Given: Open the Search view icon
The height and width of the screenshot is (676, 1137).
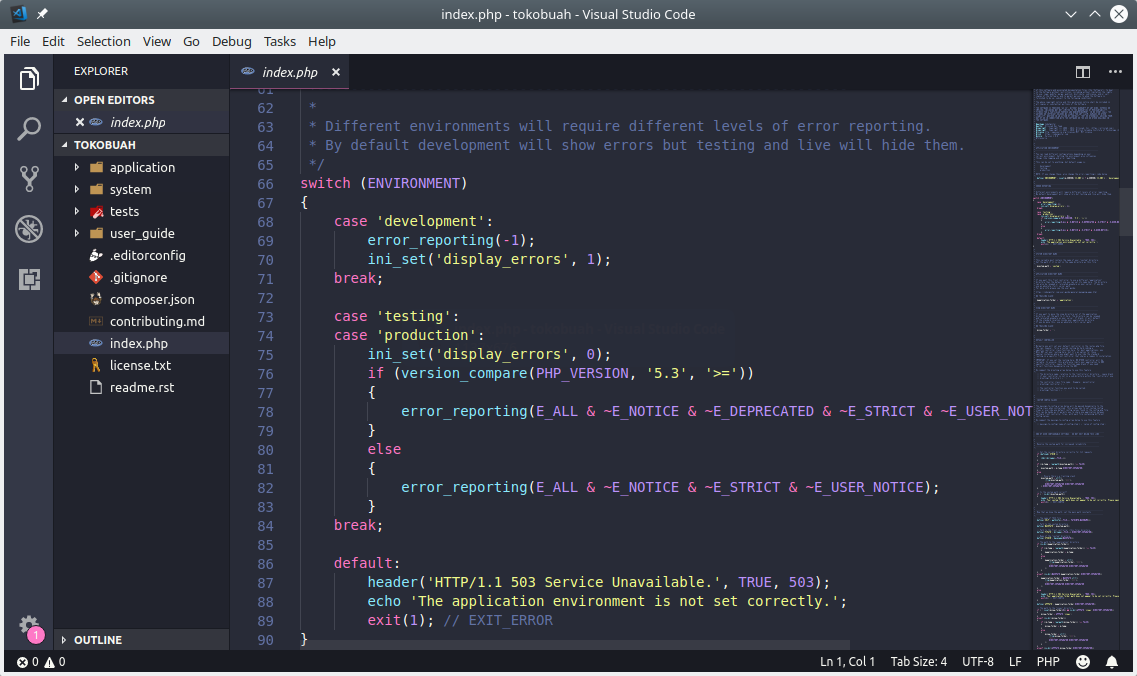Looking at the screenshot, I should point(29,129).
